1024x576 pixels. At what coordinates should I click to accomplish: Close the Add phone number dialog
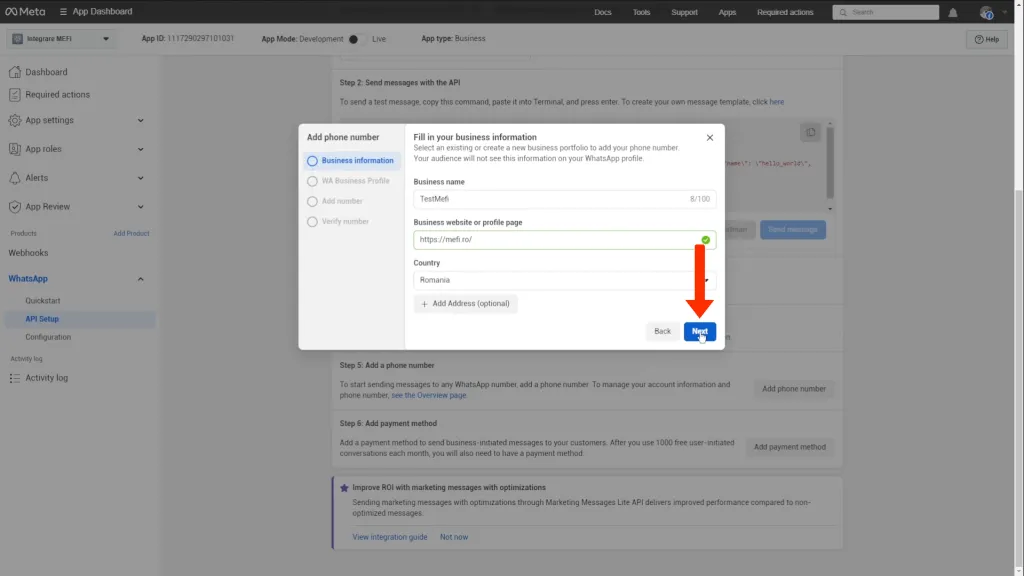[x=710, y=138]
